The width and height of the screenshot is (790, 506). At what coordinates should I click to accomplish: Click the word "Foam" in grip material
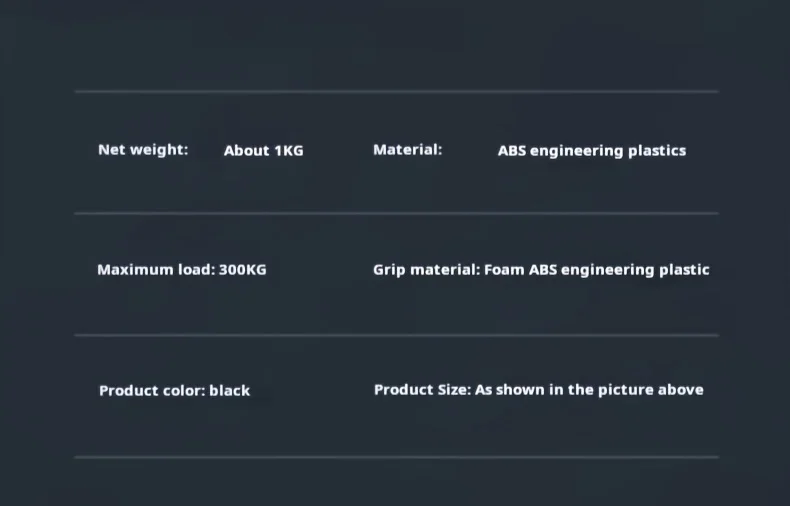(504, 270)
